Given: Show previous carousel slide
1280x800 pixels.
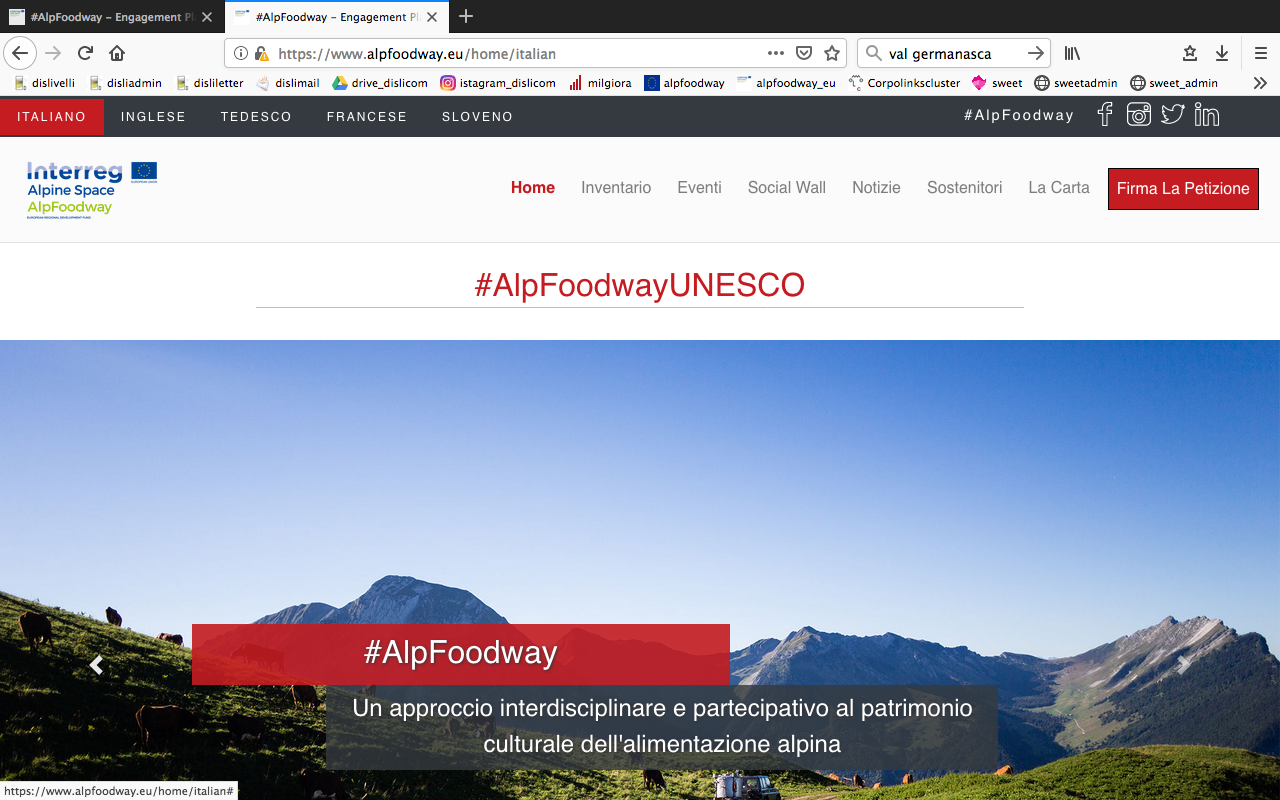Looking at the screenshot, I should (x=96, y=665).
